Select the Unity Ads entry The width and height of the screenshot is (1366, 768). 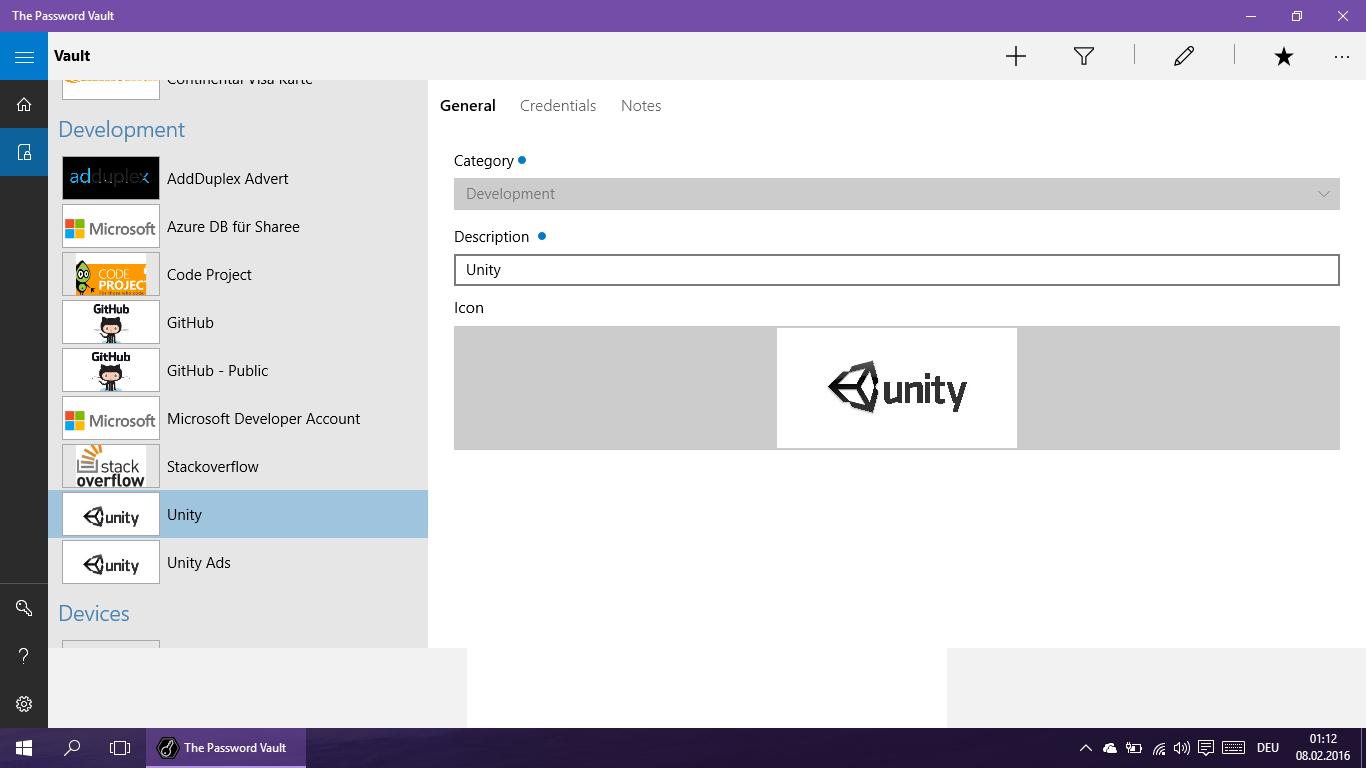(238, 562)
